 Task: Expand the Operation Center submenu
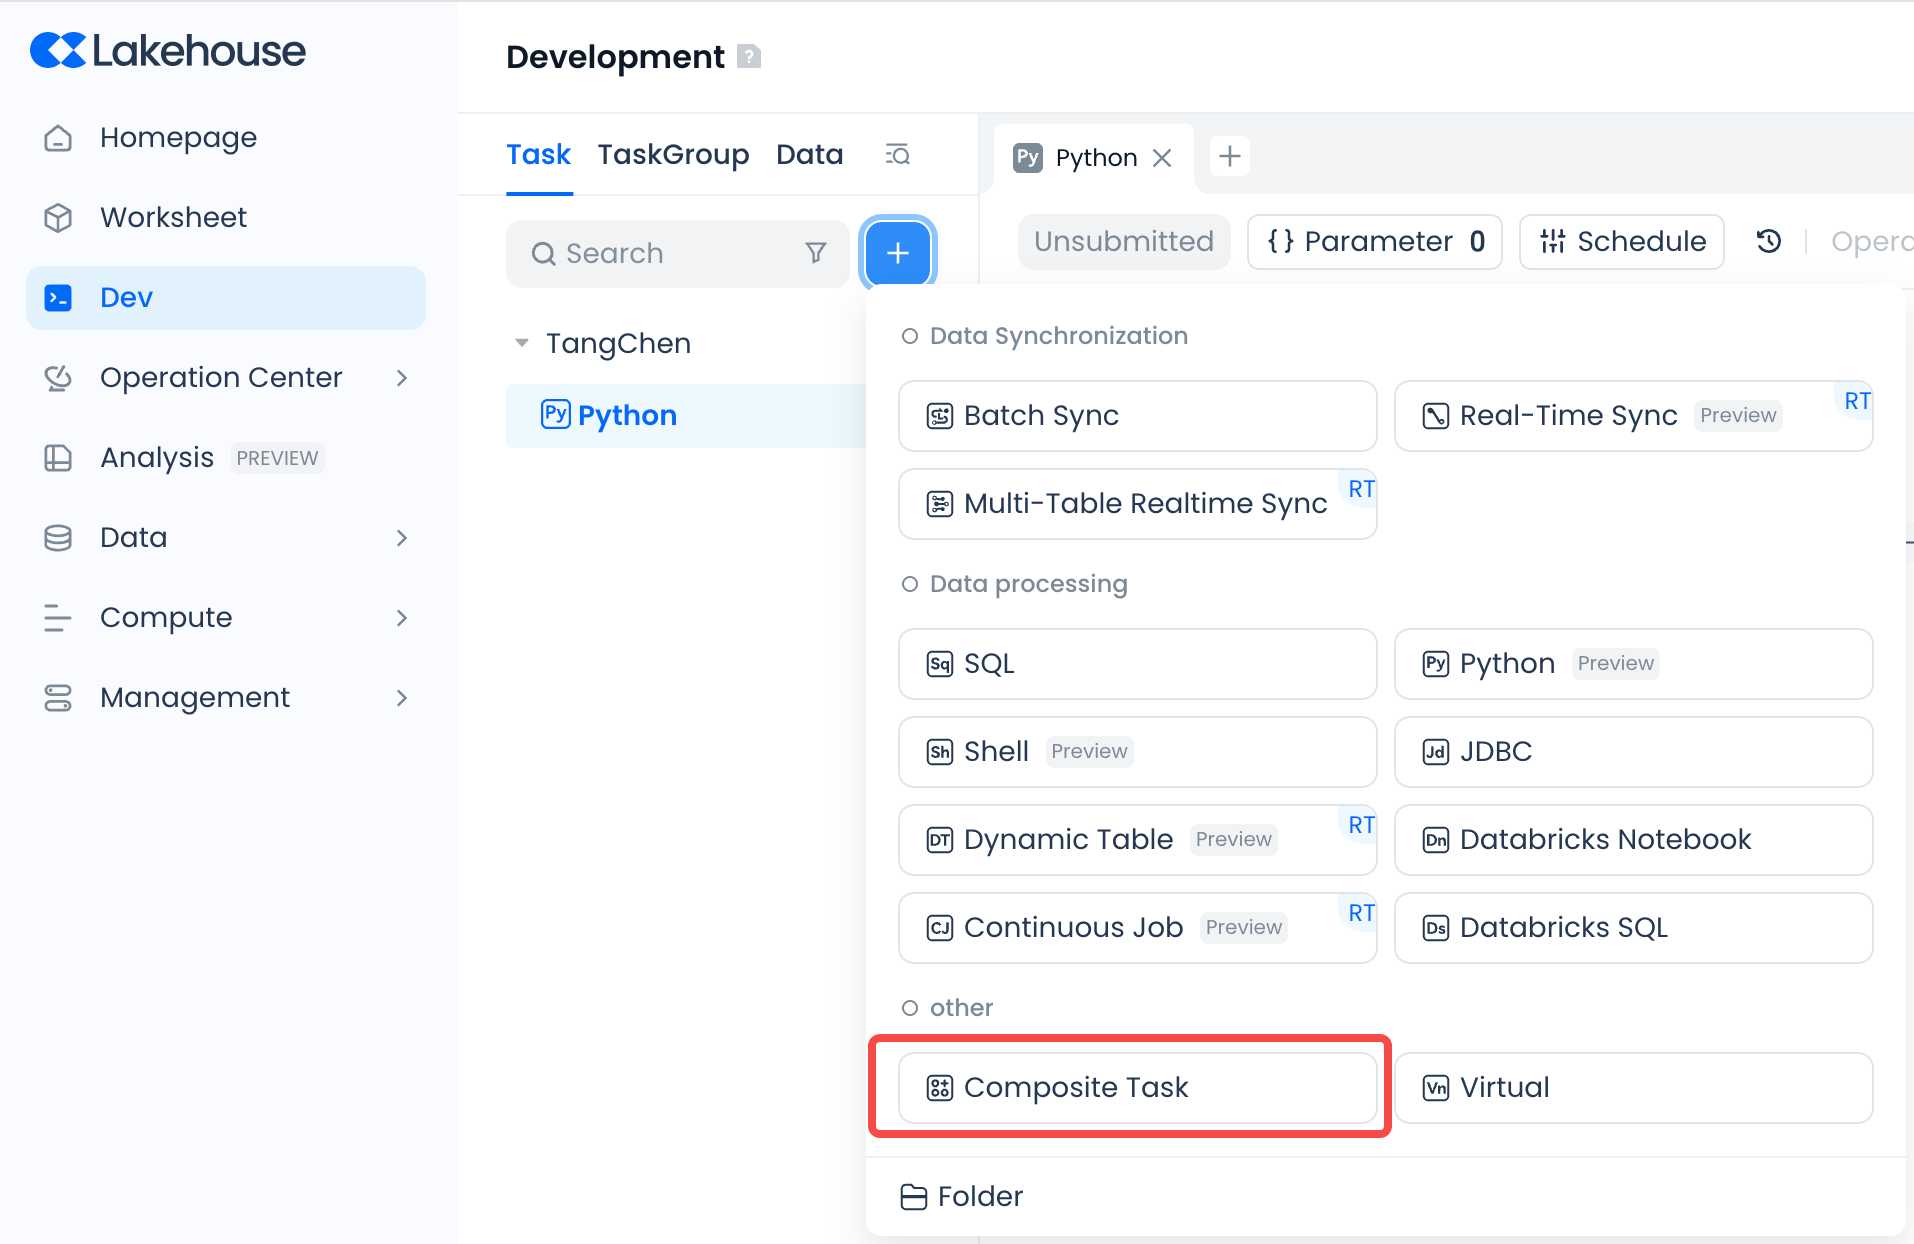pyautogui.click(x=401, y=378)
